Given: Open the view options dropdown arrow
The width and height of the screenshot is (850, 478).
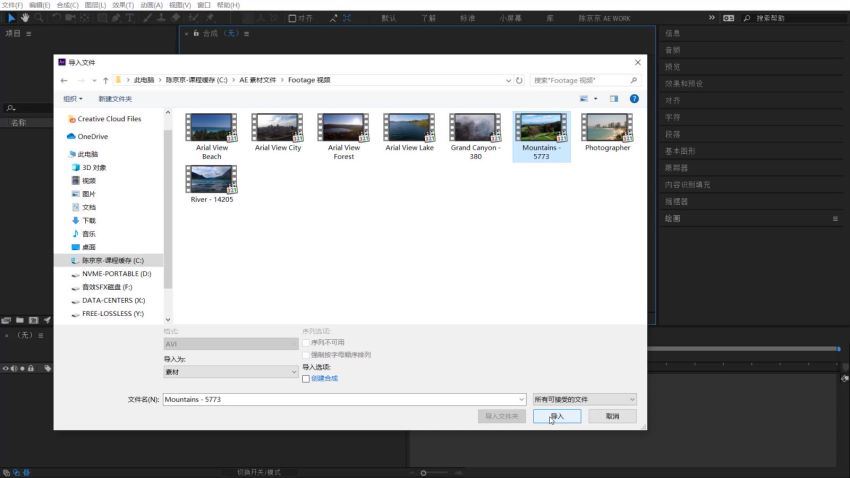Looking at the screenshot, I should click(595, 99).
